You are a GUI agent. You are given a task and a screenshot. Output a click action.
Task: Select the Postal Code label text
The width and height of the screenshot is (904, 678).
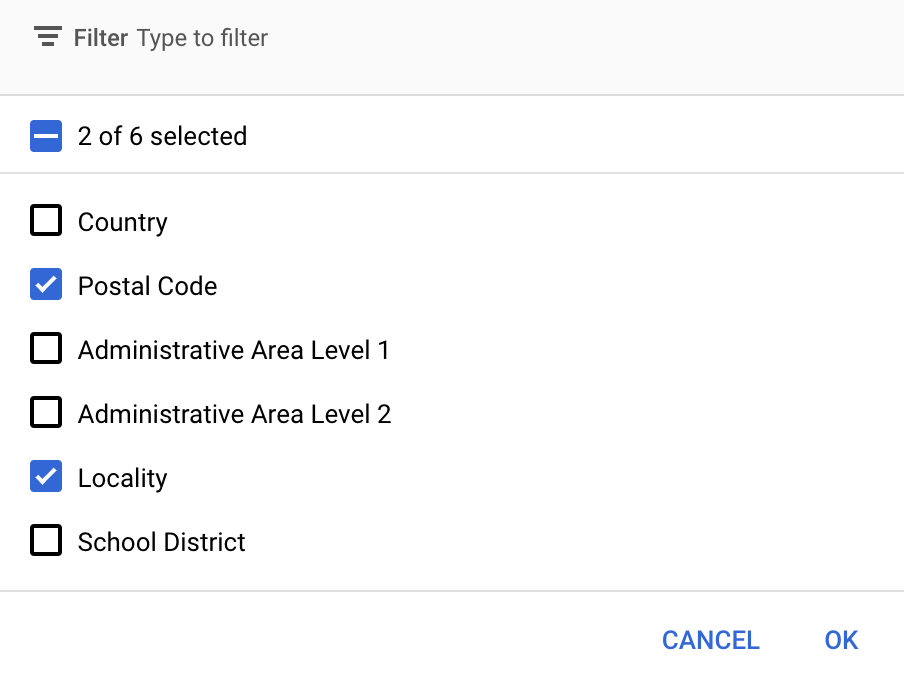[x=147, y=285]
